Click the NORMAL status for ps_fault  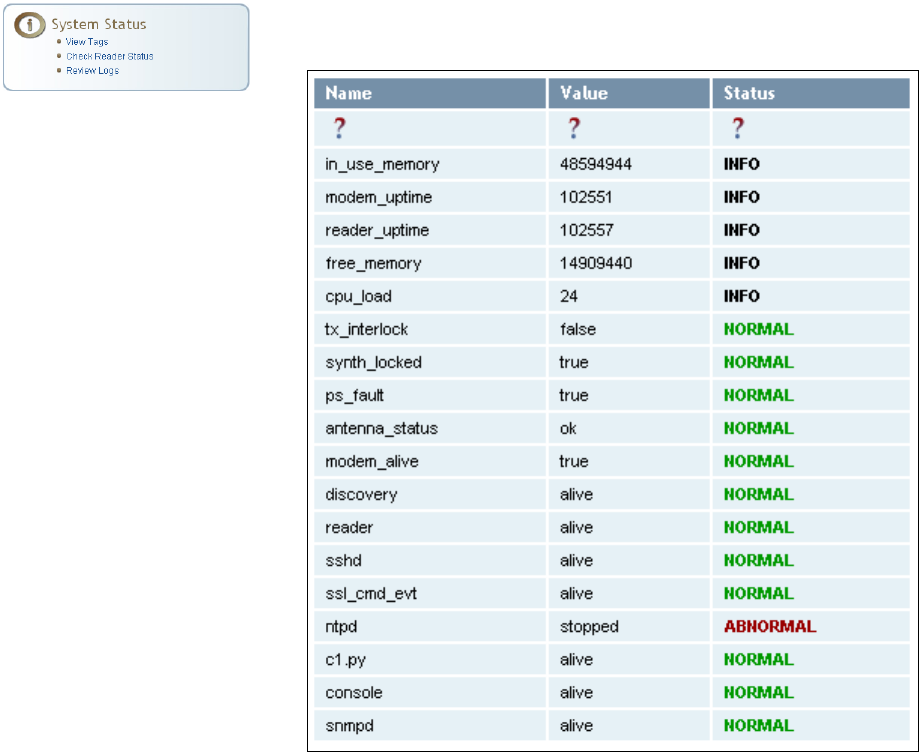point(758,395)
